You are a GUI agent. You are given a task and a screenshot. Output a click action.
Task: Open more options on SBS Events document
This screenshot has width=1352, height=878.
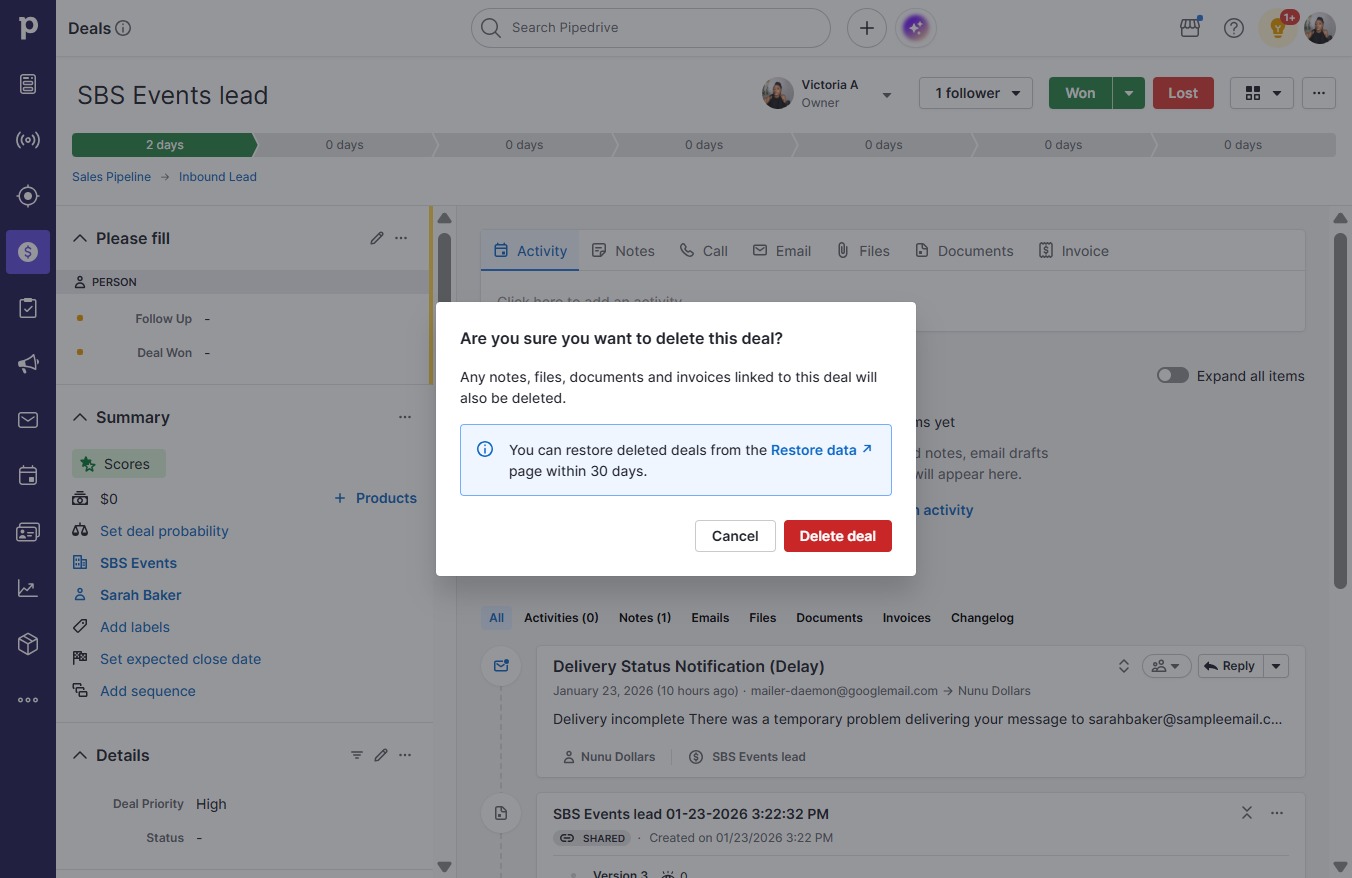1277,813
